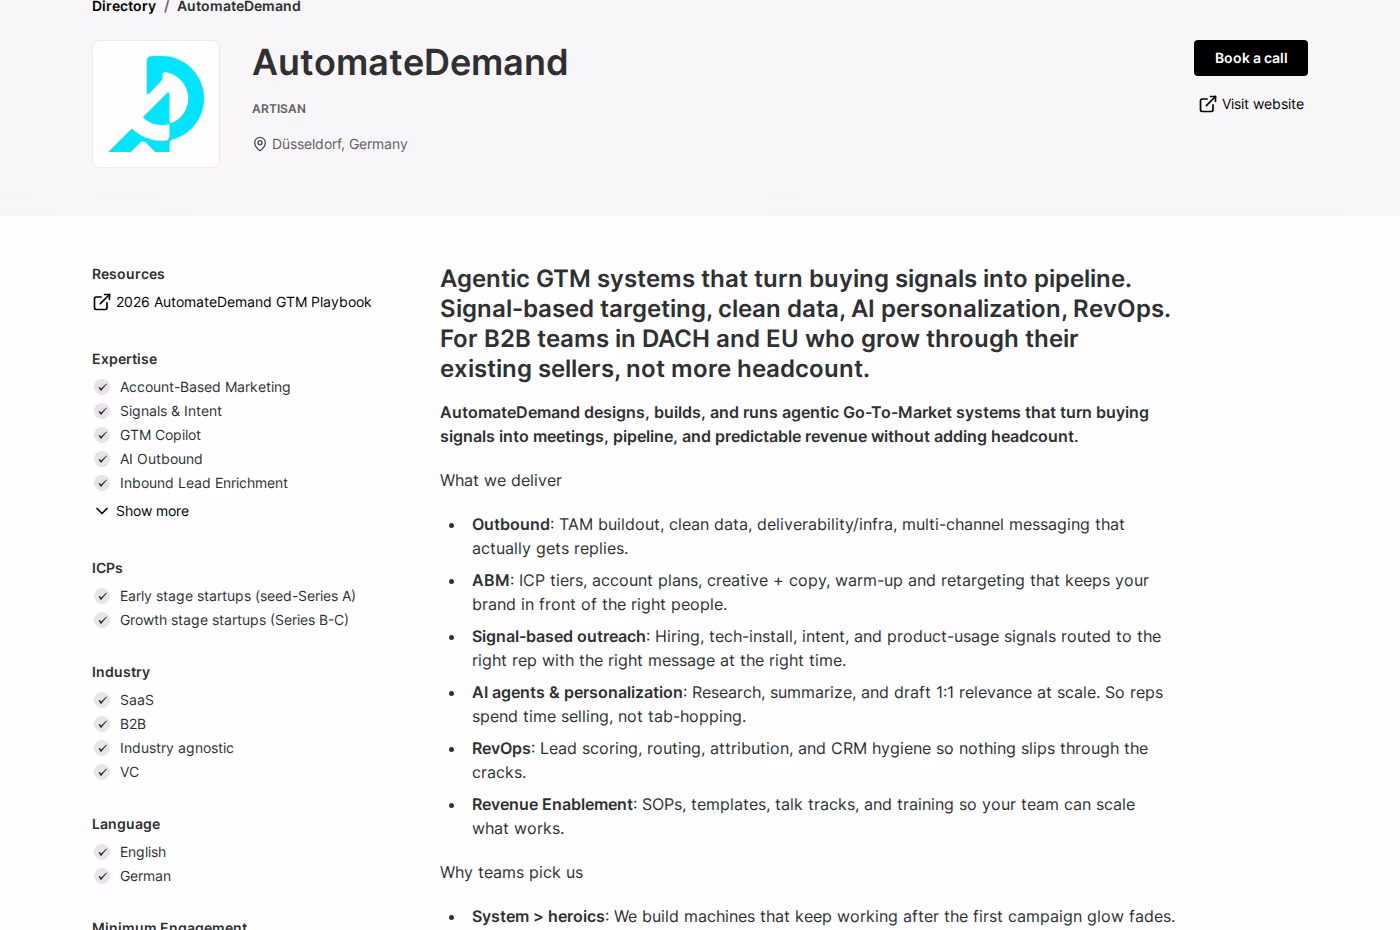Image resolution: width=1400 pixels, height=930 pixels.
Task: Click the check icon beside Early stage startups
Action: (x=102, y=596)
